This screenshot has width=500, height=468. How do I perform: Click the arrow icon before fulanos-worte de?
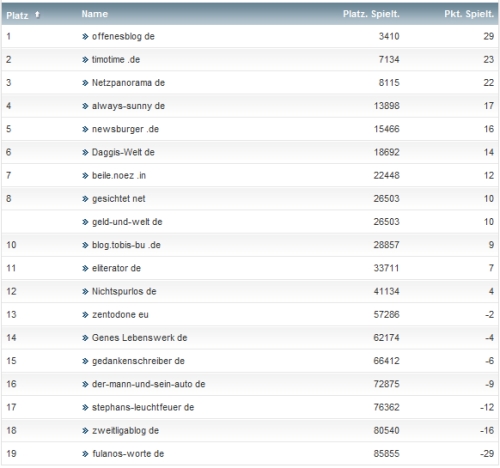click(x=85, y=454)
